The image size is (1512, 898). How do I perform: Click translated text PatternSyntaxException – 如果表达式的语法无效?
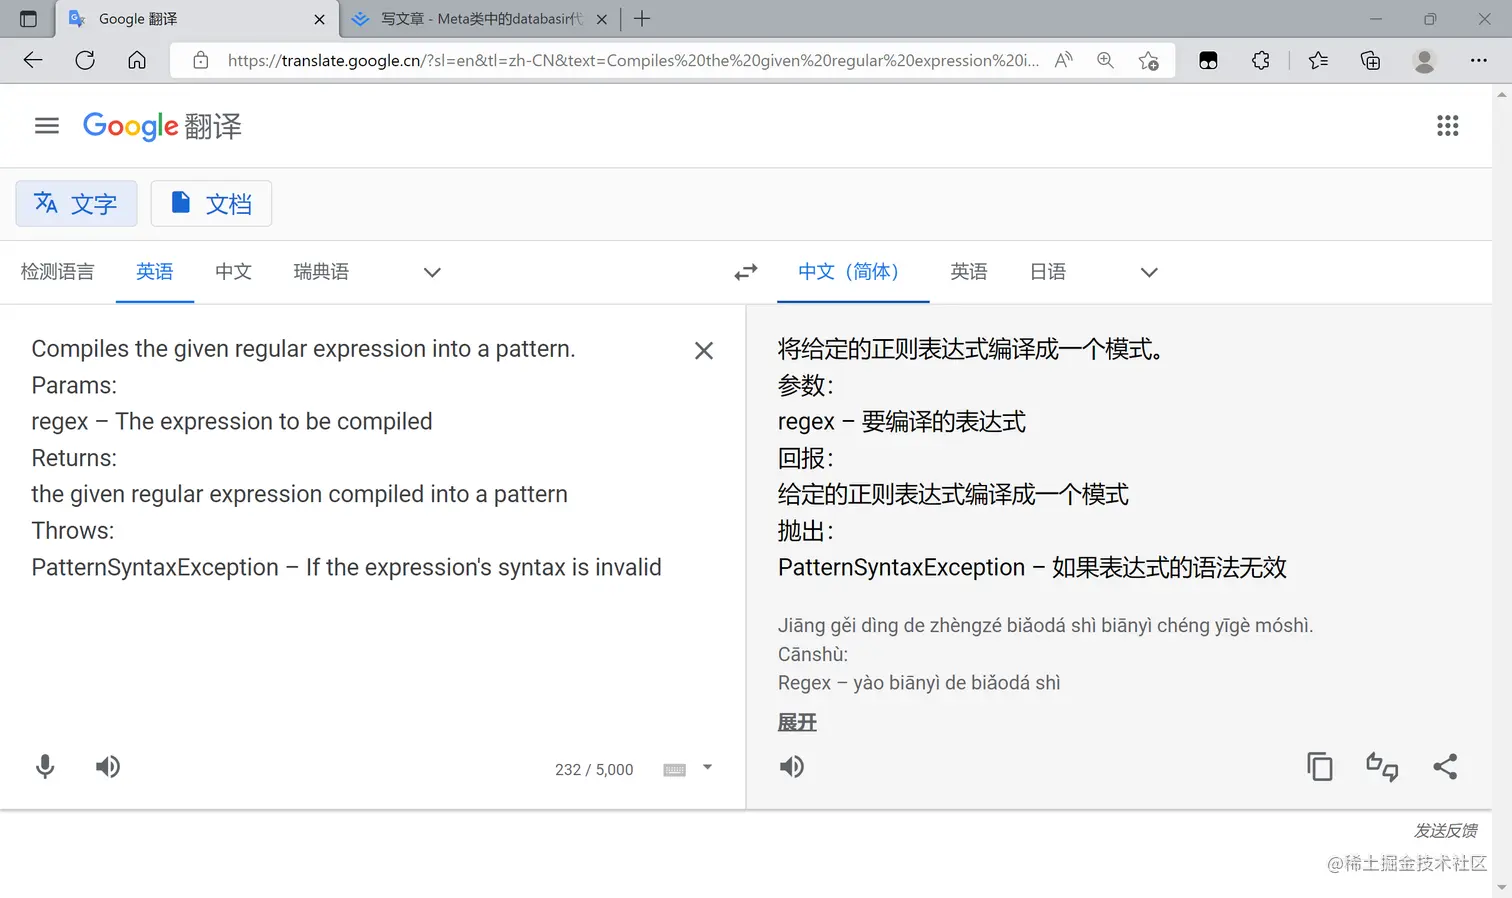click(1032, 568)
